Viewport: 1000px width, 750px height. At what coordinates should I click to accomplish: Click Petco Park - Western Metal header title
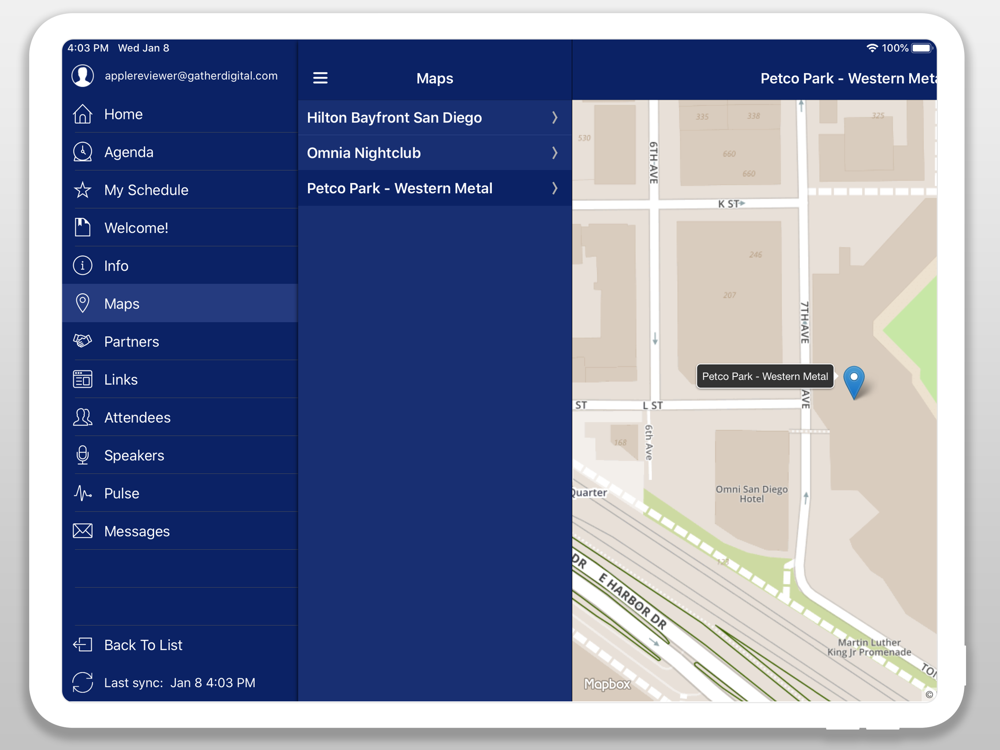848,78
